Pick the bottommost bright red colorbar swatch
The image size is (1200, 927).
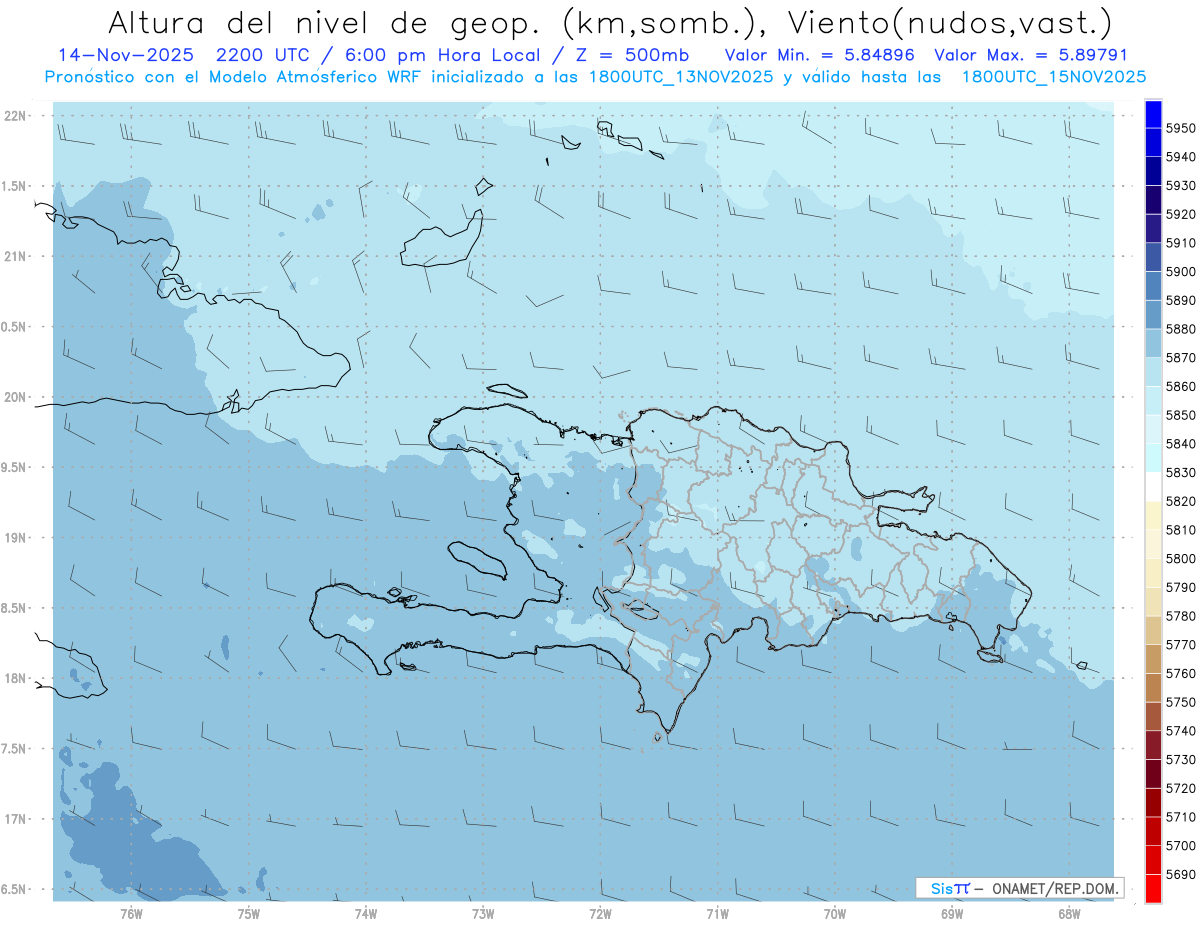point(1153,889)
